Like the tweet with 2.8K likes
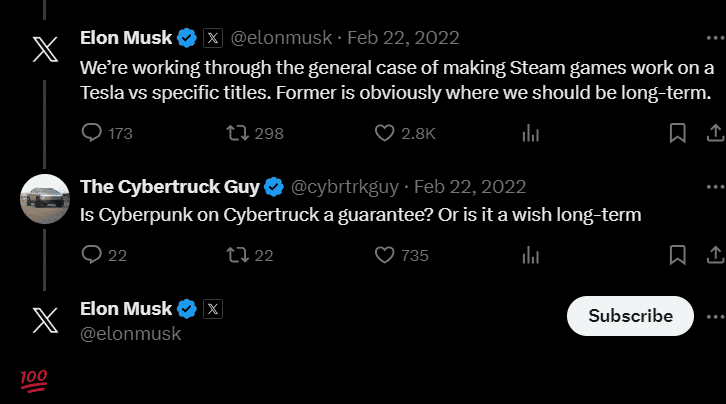The height and width of the screenshot is (404, 726). tap(384, 133)
